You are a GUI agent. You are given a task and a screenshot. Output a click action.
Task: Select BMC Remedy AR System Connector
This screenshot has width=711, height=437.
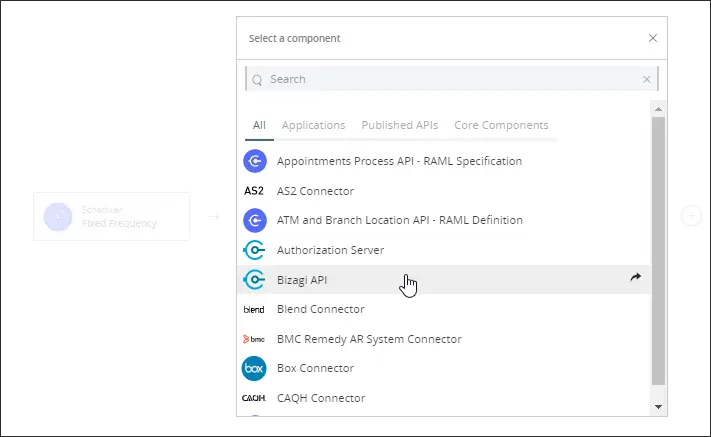click(369, 339)
